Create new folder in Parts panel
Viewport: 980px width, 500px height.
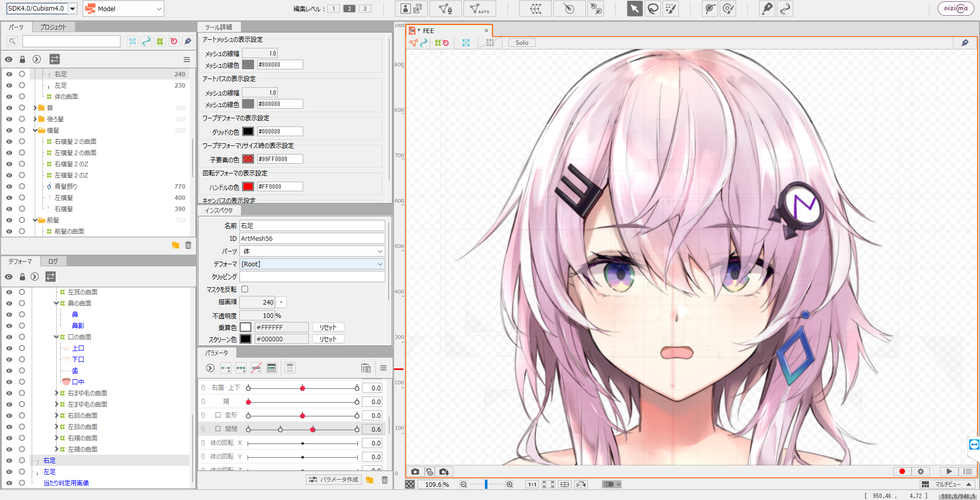(176, 245)
